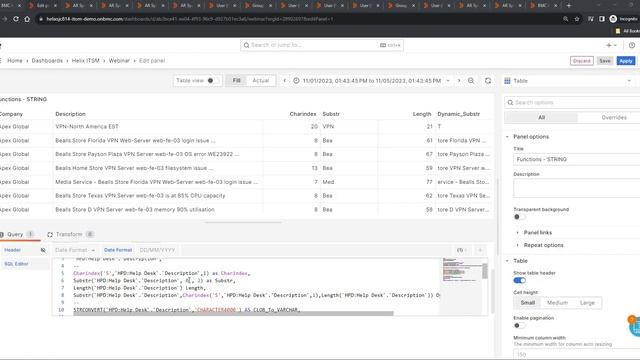
Task: Open Date Format dropdown
Action: (75, 250)
